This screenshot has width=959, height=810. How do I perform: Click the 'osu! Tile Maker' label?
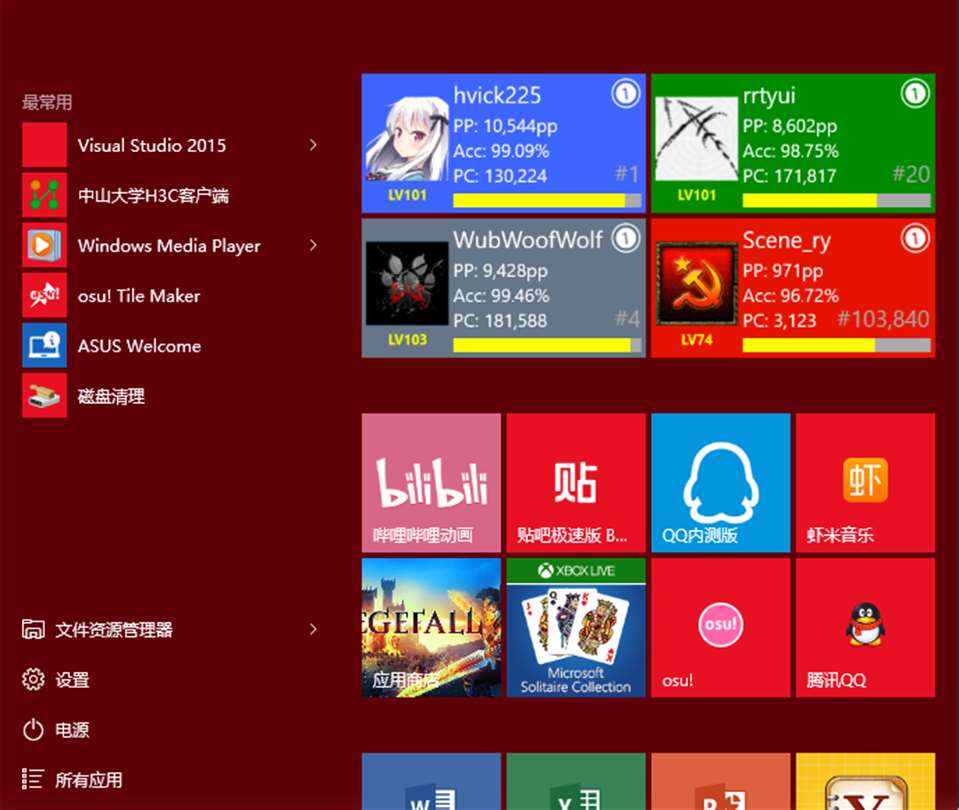pyautogui.click(x=139, y=296)
